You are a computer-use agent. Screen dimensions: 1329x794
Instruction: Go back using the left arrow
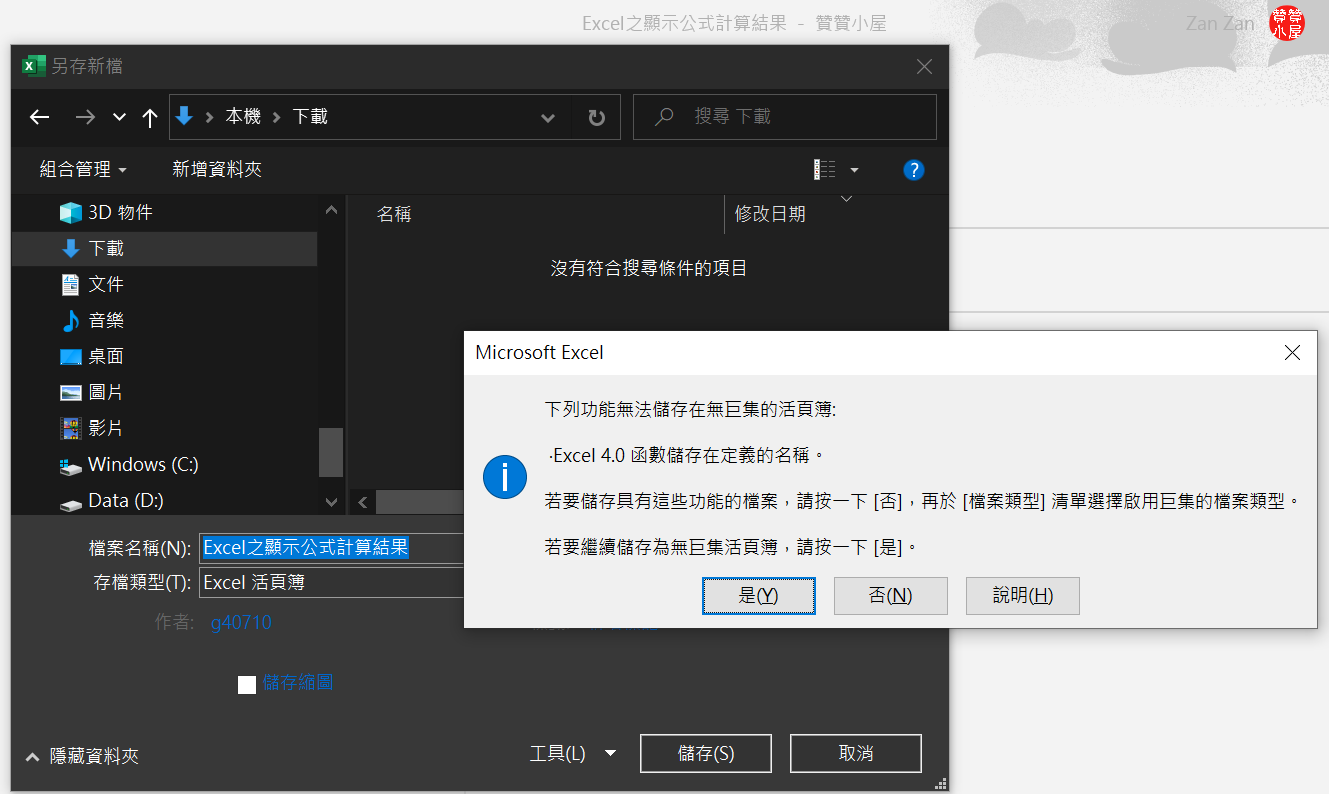[39, 117]
